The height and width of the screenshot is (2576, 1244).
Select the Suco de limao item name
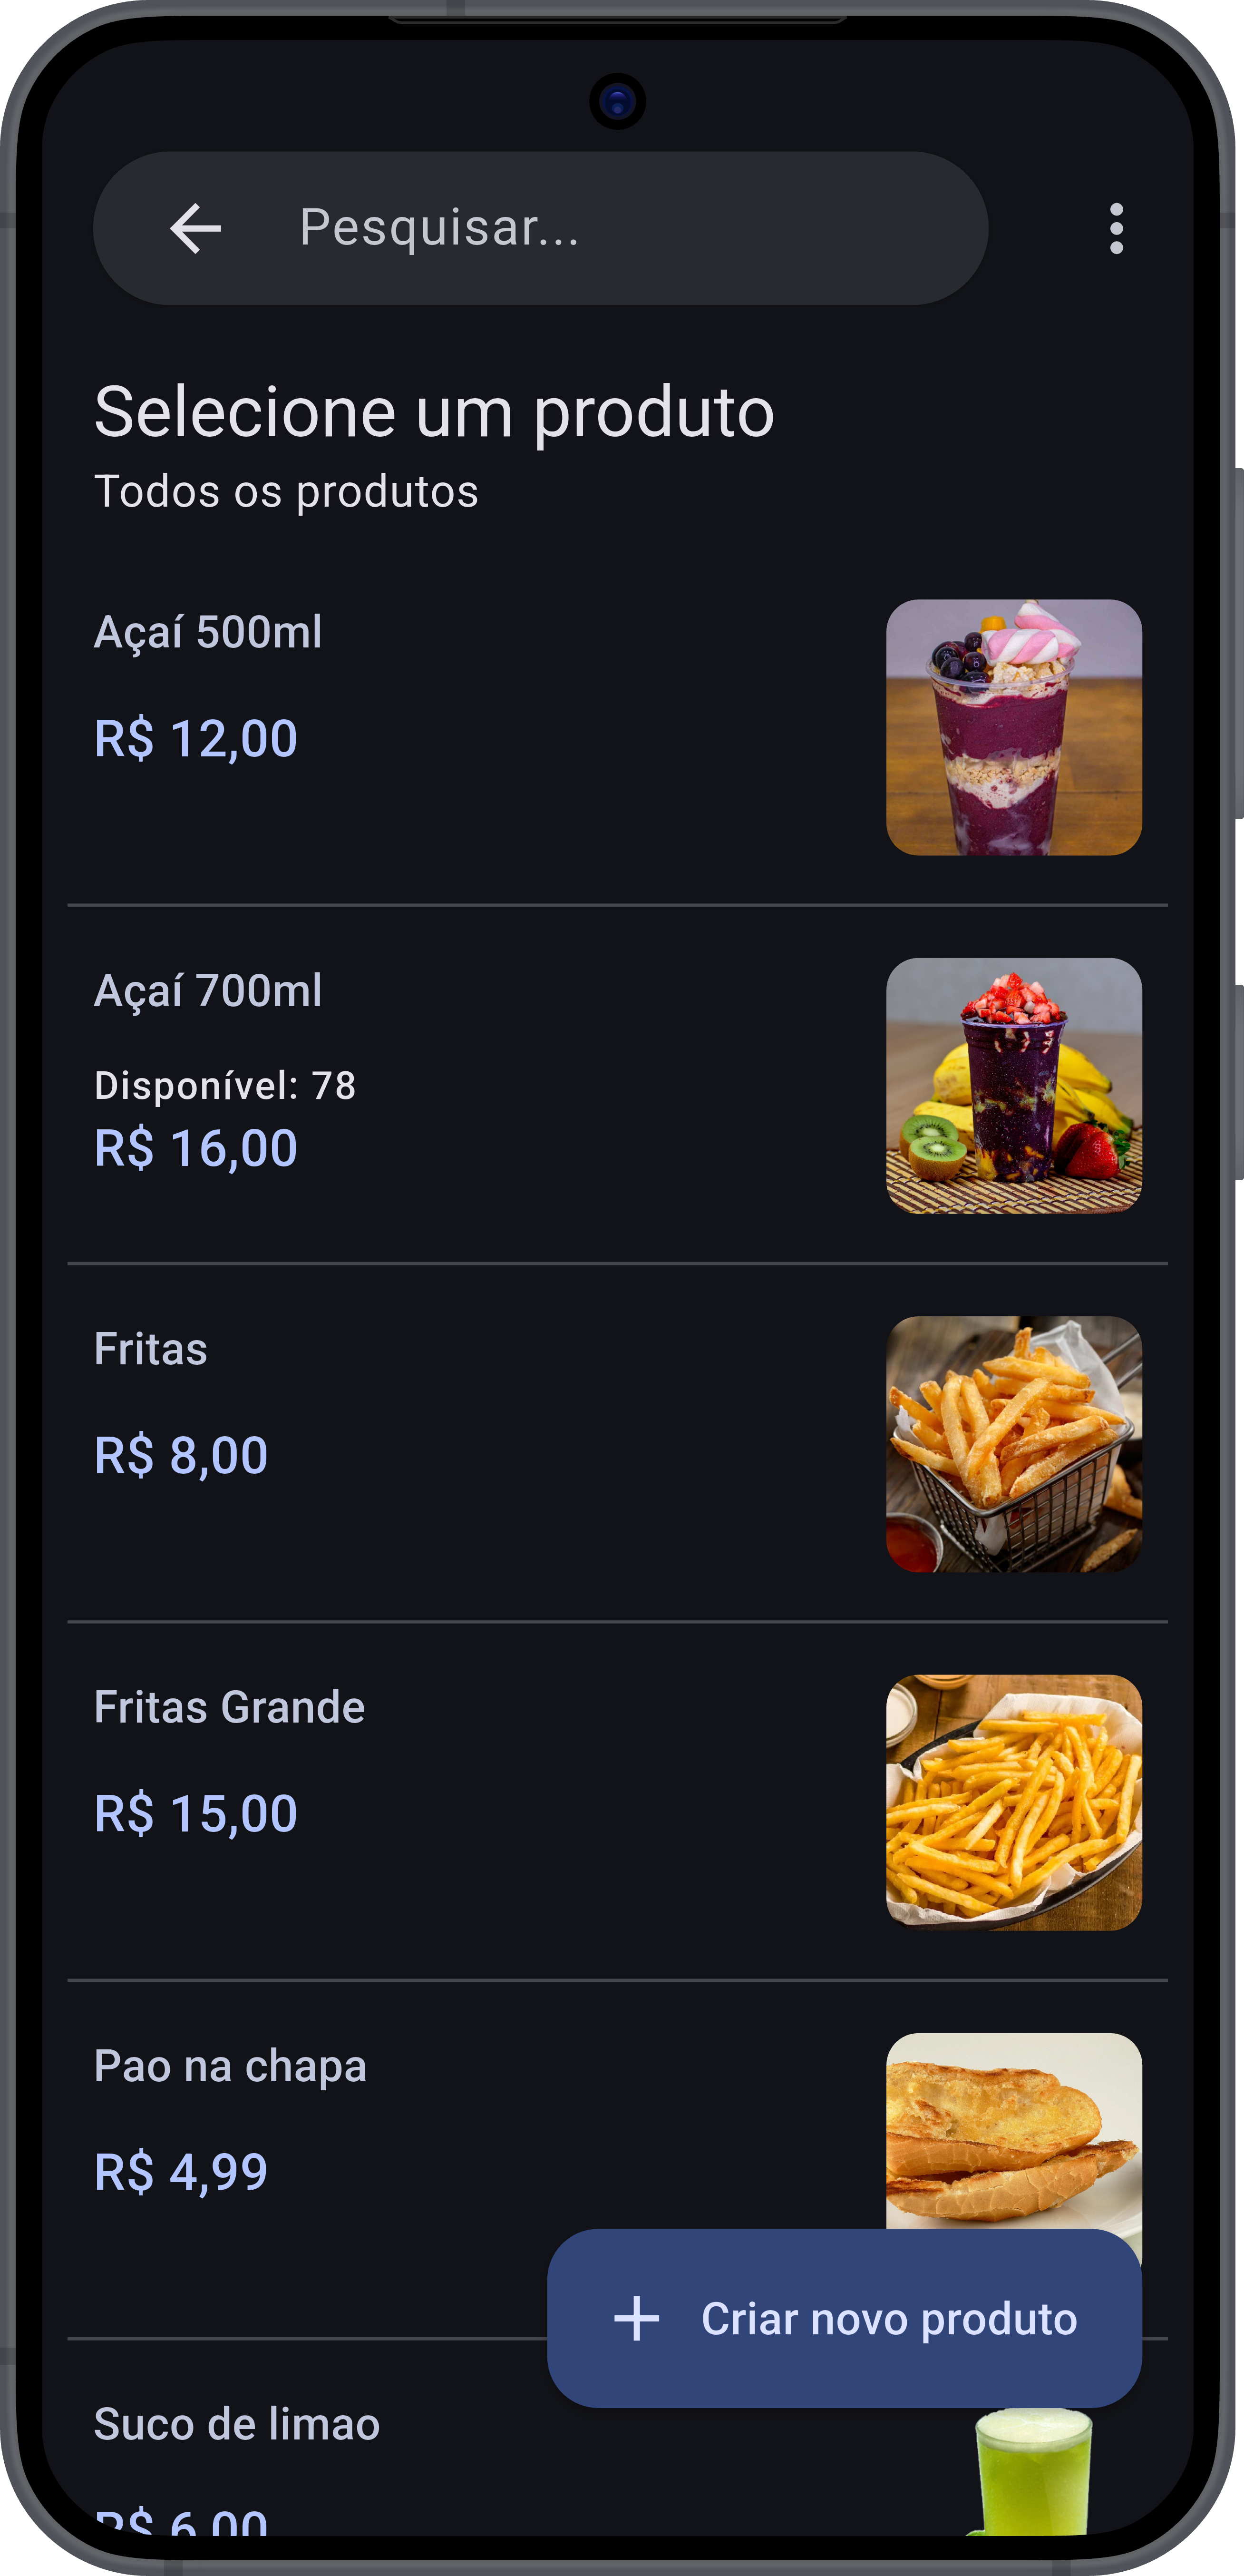pos(237,2424)
